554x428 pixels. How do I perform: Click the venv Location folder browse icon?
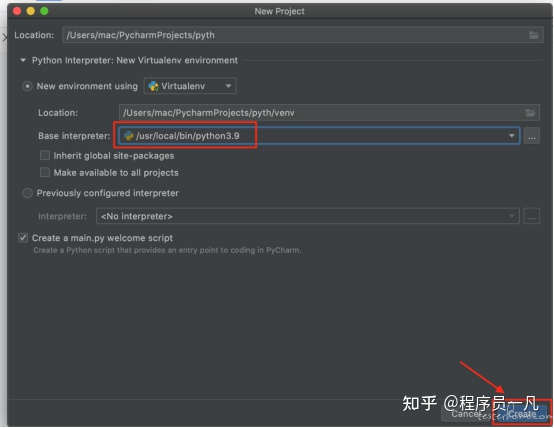click(x=530, y=113)
